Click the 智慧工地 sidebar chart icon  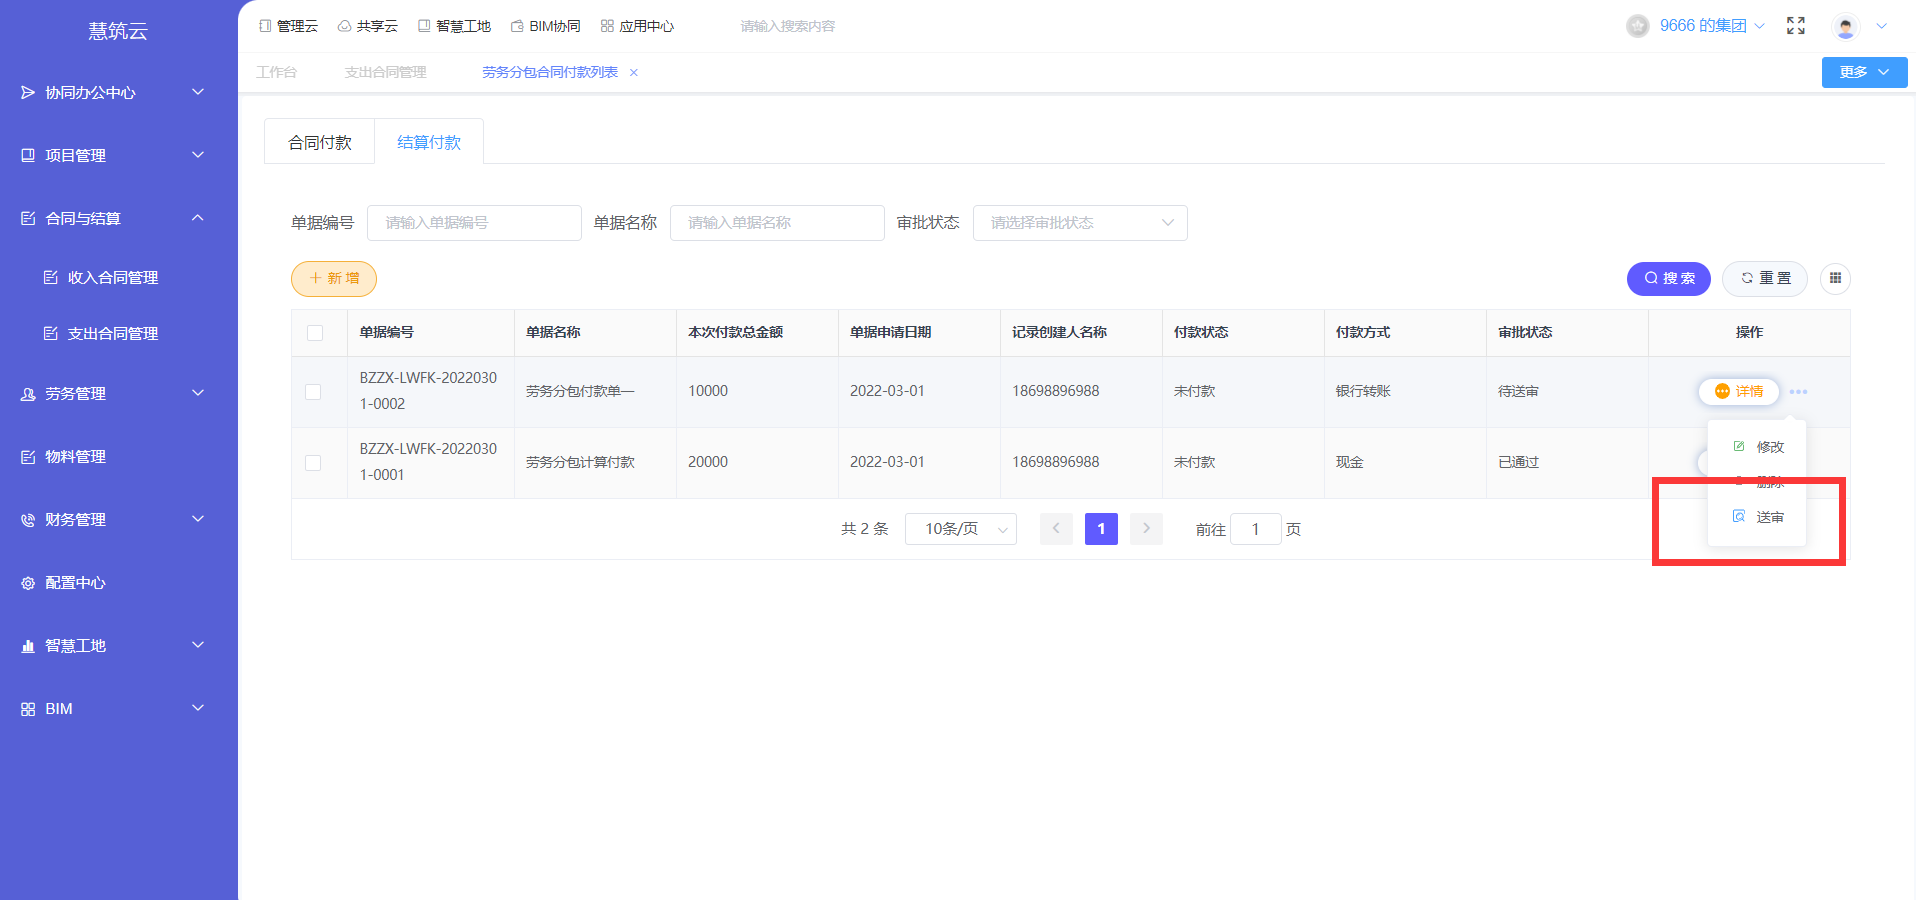coord(28,646)
